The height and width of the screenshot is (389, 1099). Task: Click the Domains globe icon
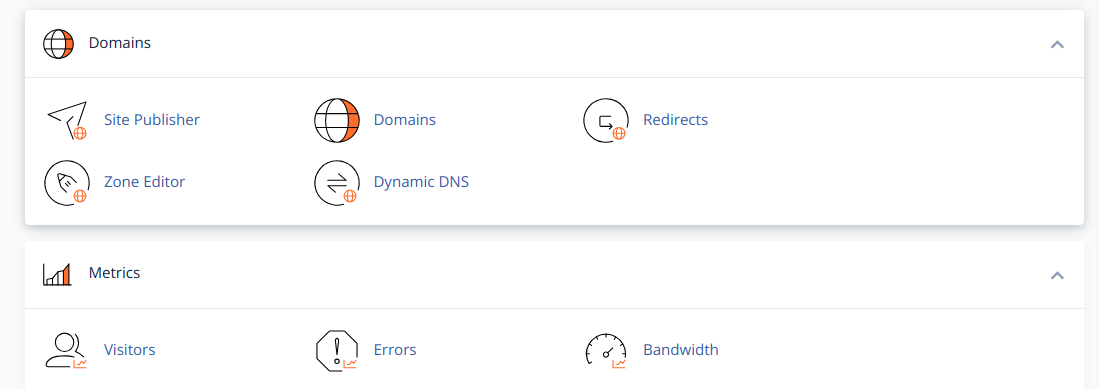336,120
